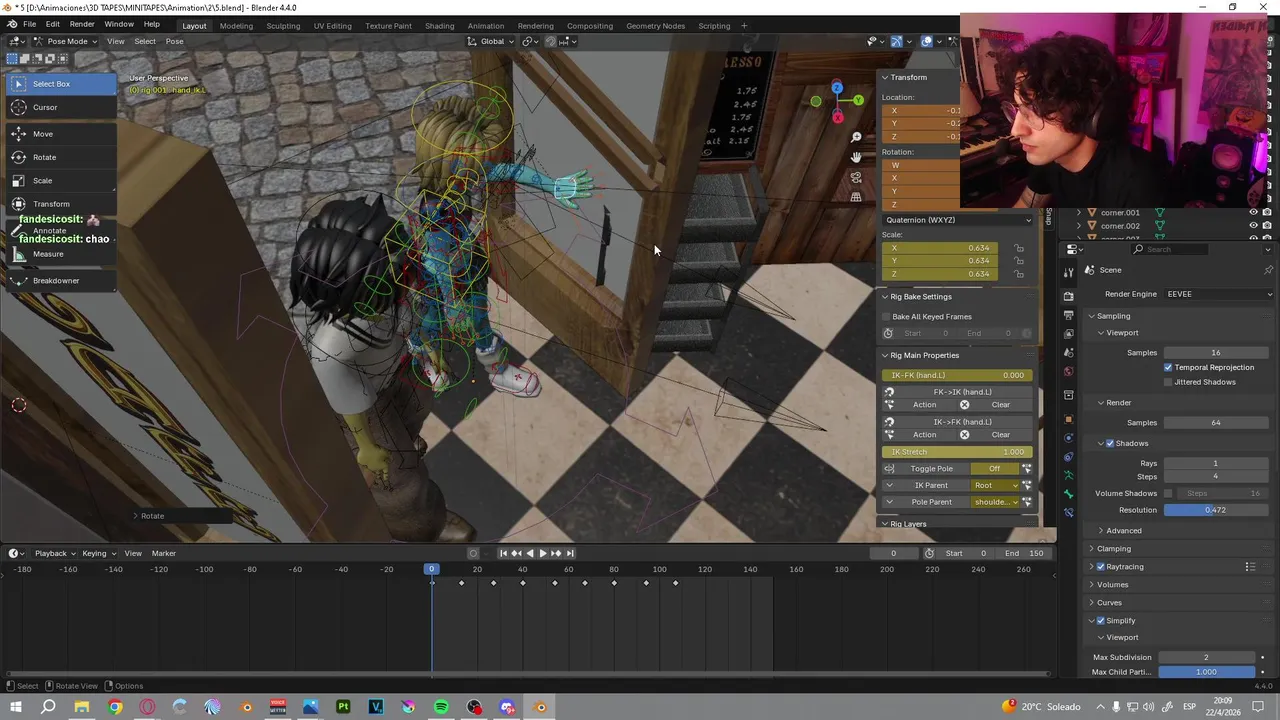The height and width of the screenshot is (720, 1280).
Task: Select the Measure tool
Action: 60,254
